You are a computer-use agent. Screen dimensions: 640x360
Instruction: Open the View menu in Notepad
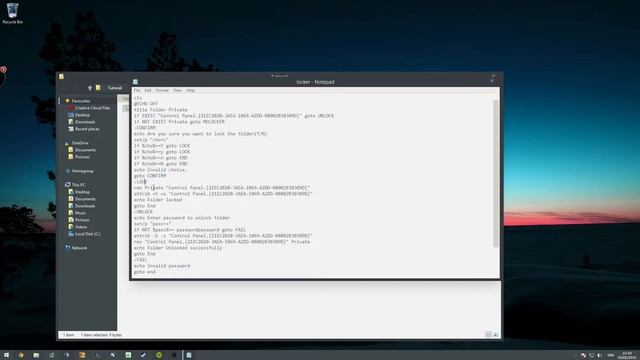pos(177,90)
